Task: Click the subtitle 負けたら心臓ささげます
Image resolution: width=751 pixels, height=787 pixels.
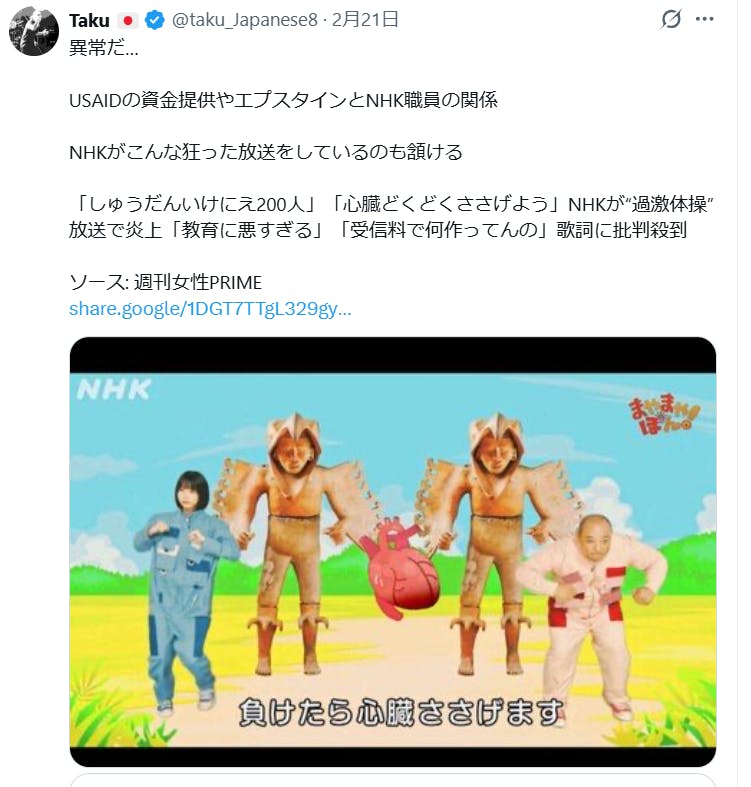Action: click(x=401, y=713)
